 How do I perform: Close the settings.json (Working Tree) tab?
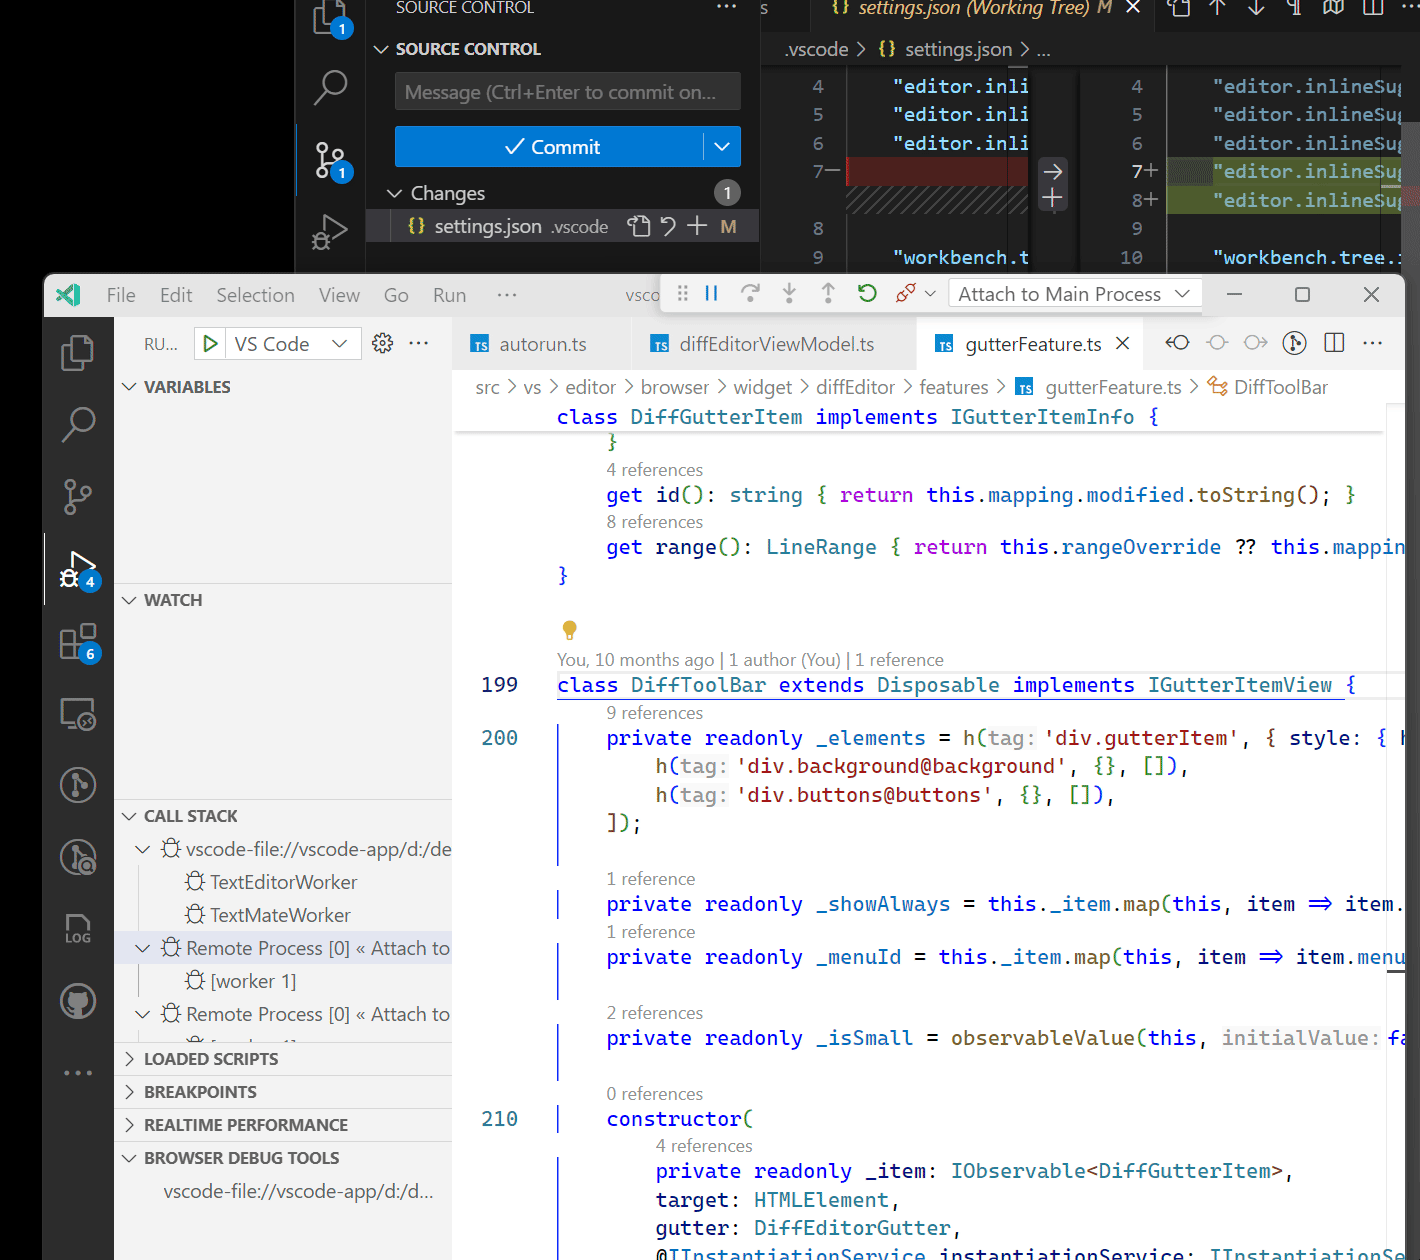[x=1133, y=7]
